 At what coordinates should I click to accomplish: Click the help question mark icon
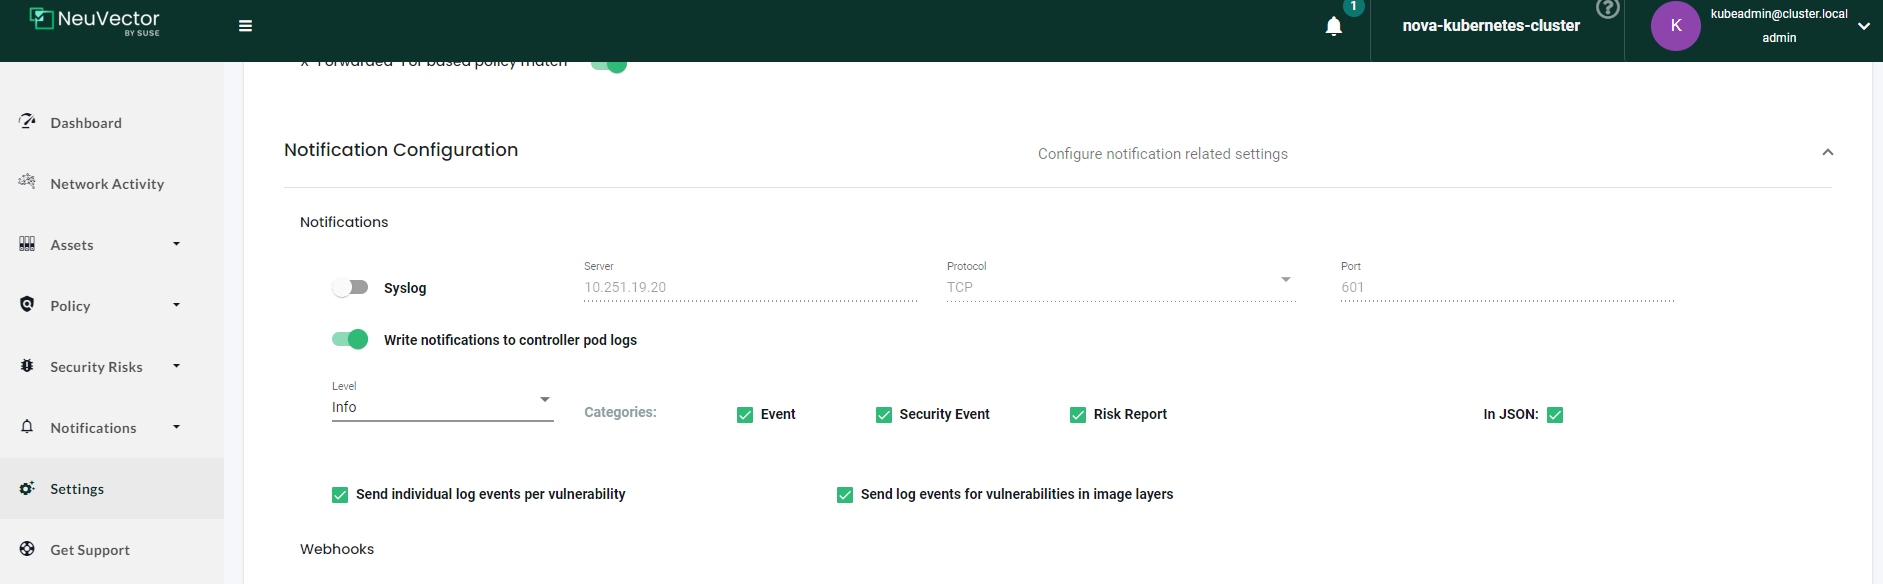pos(1608,9)
